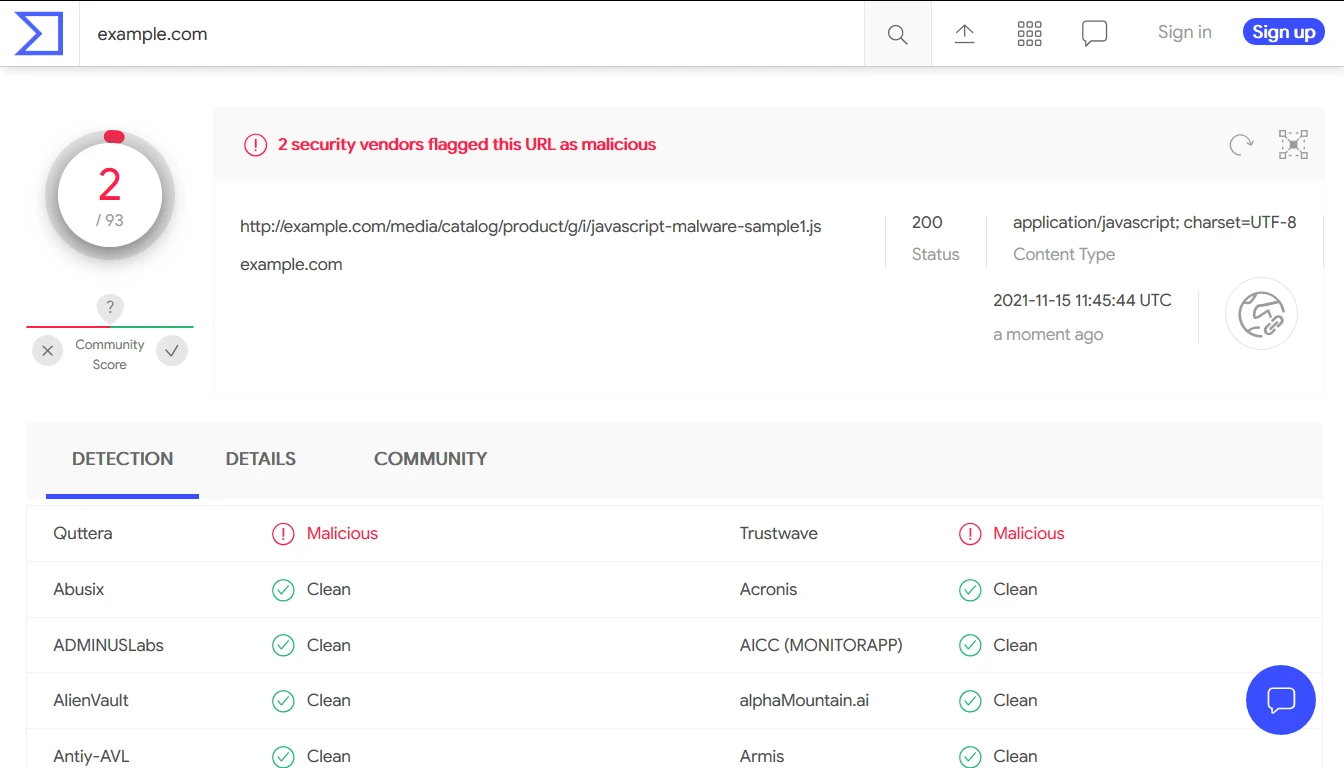Click the comments icon in header
This screenshot has height=768, width=1344.
[1094, 34]
